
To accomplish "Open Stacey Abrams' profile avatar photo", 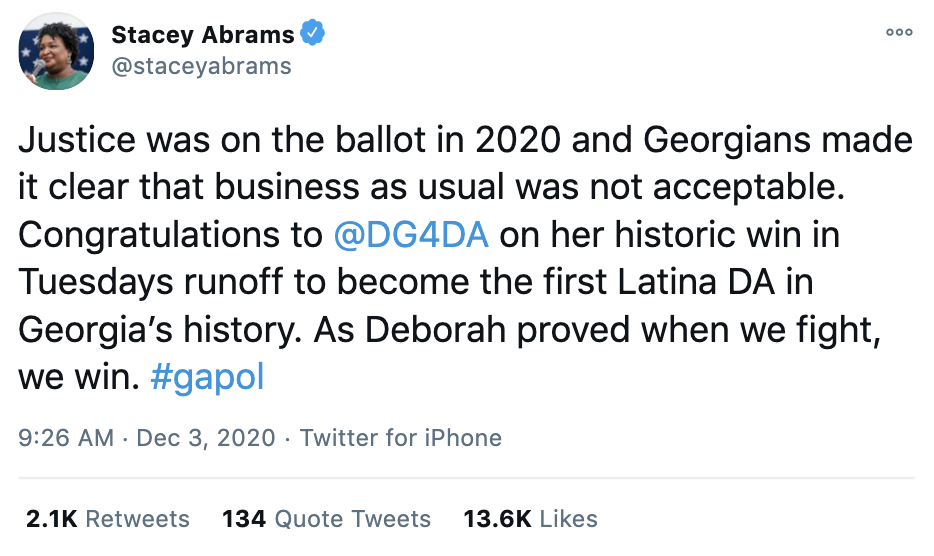I will [x=56, y=52].
